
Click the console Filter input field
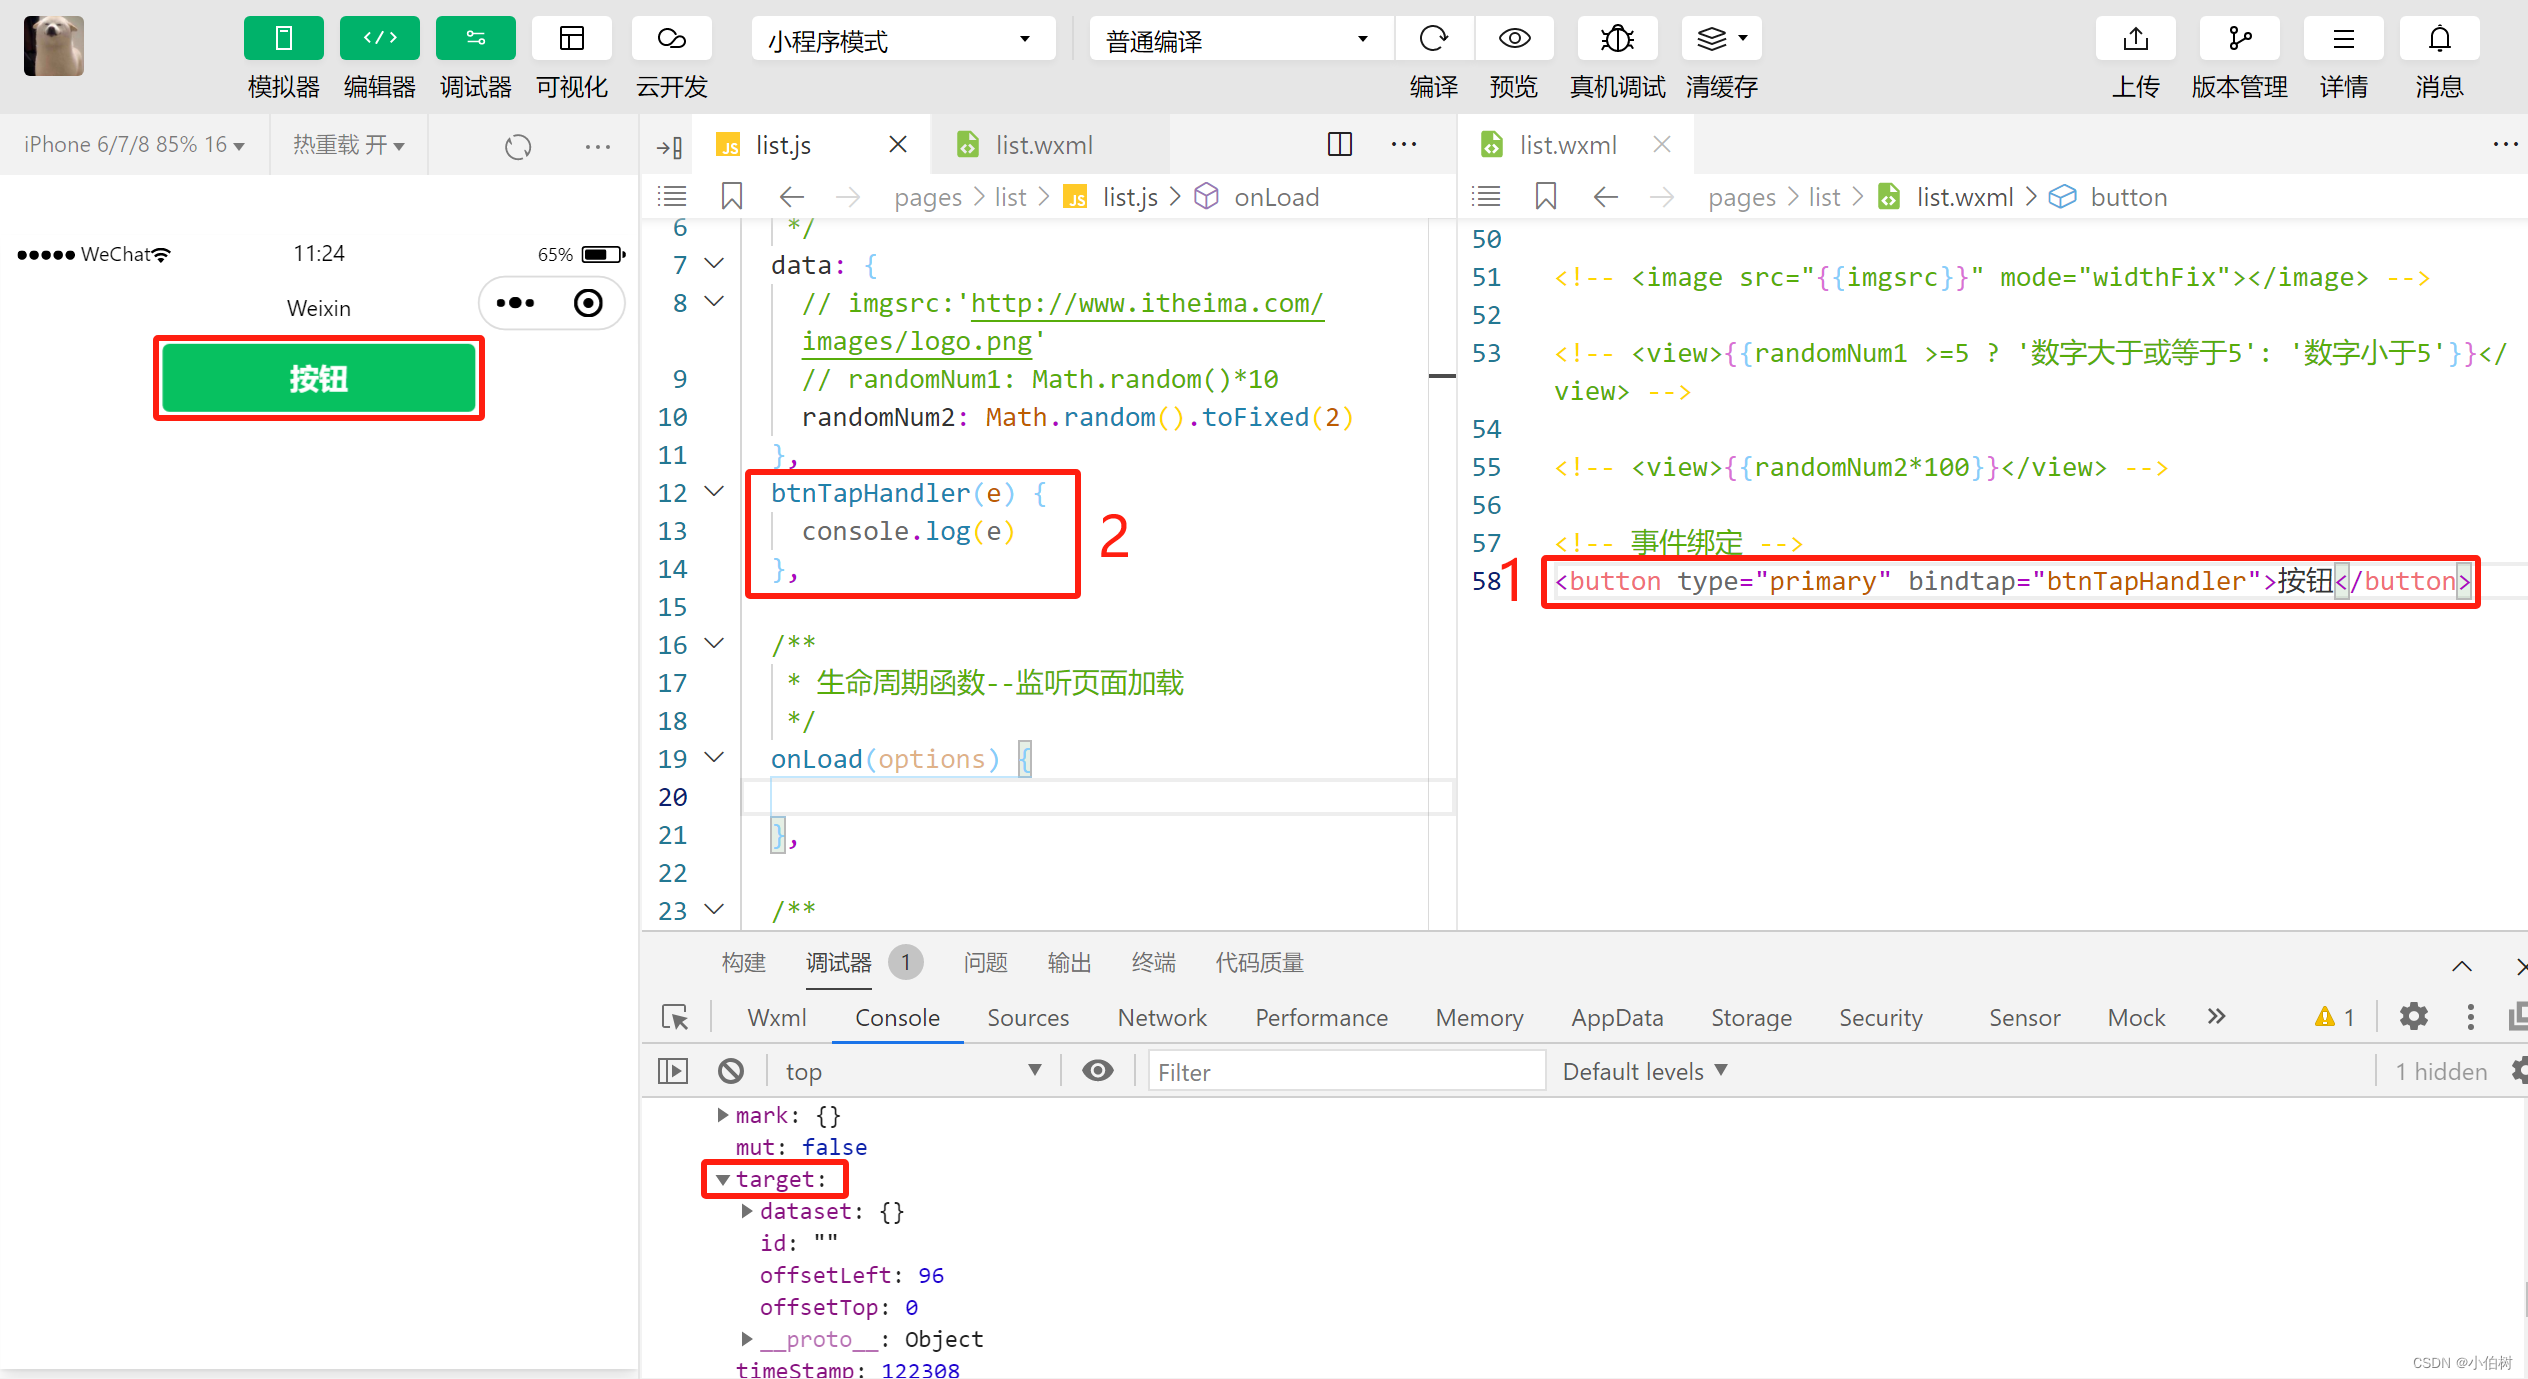(1345, 1070)
